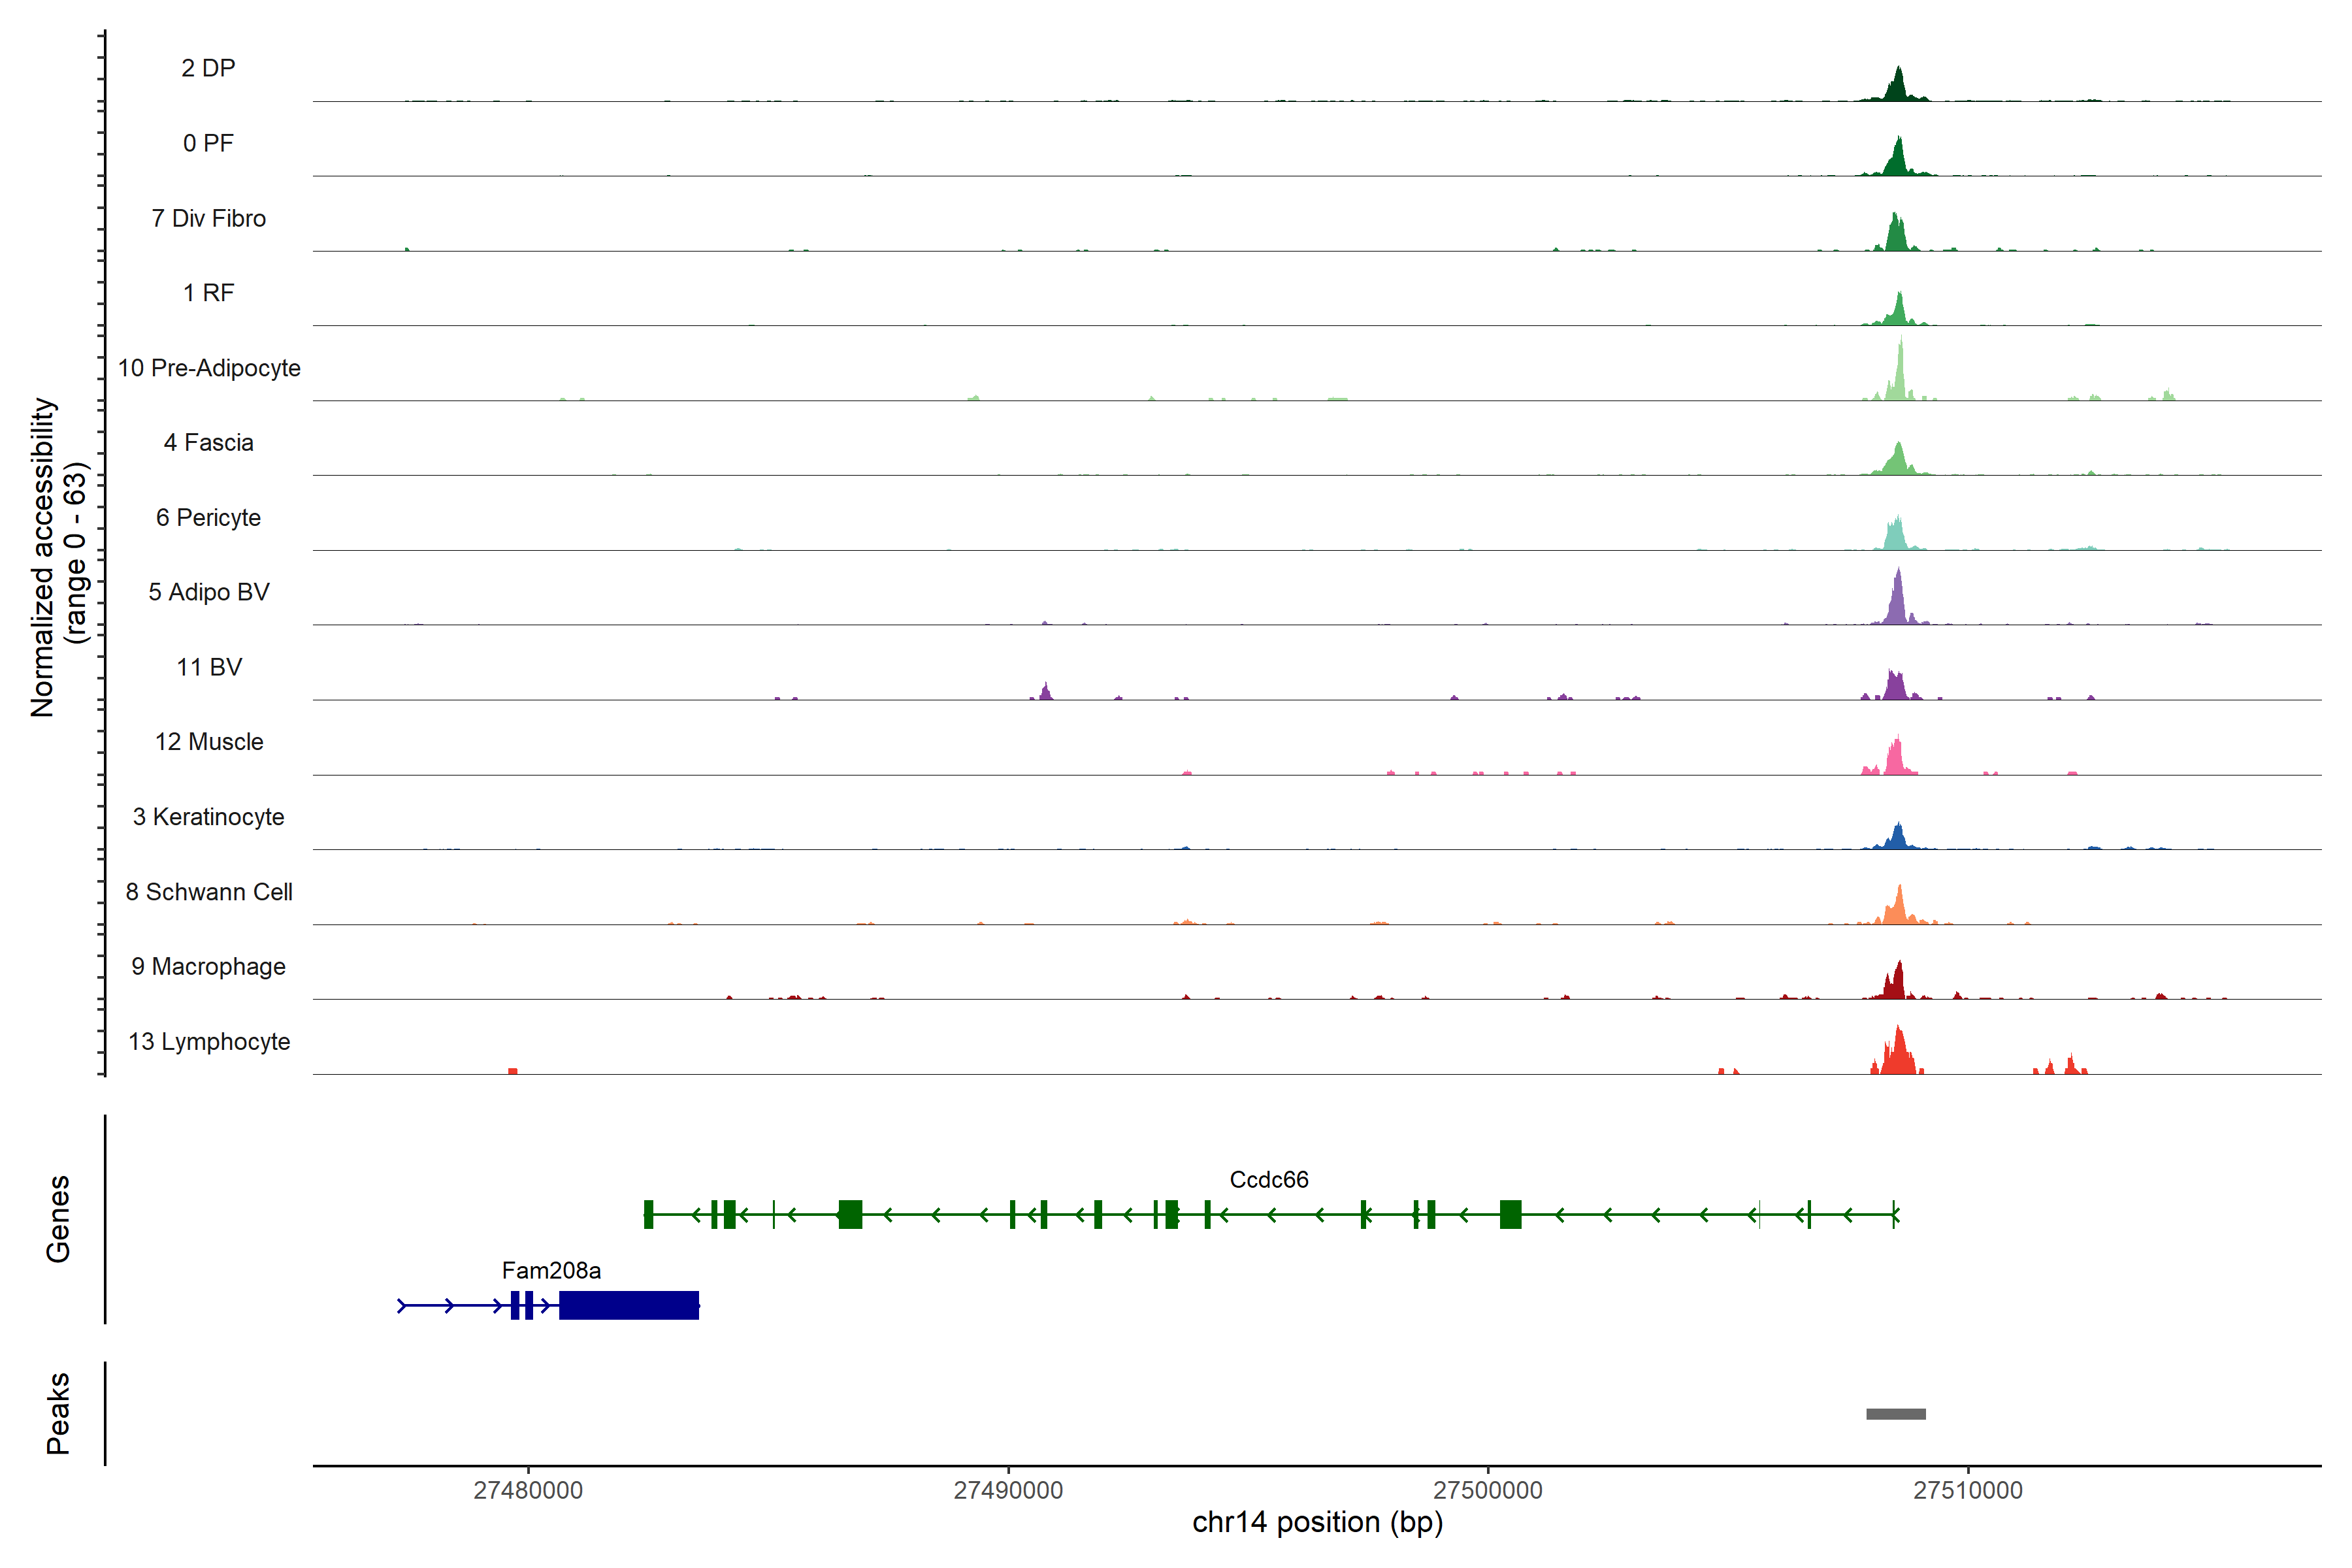
Task: Click the x-axis label 27510000
Action: pos(1967,1490)
